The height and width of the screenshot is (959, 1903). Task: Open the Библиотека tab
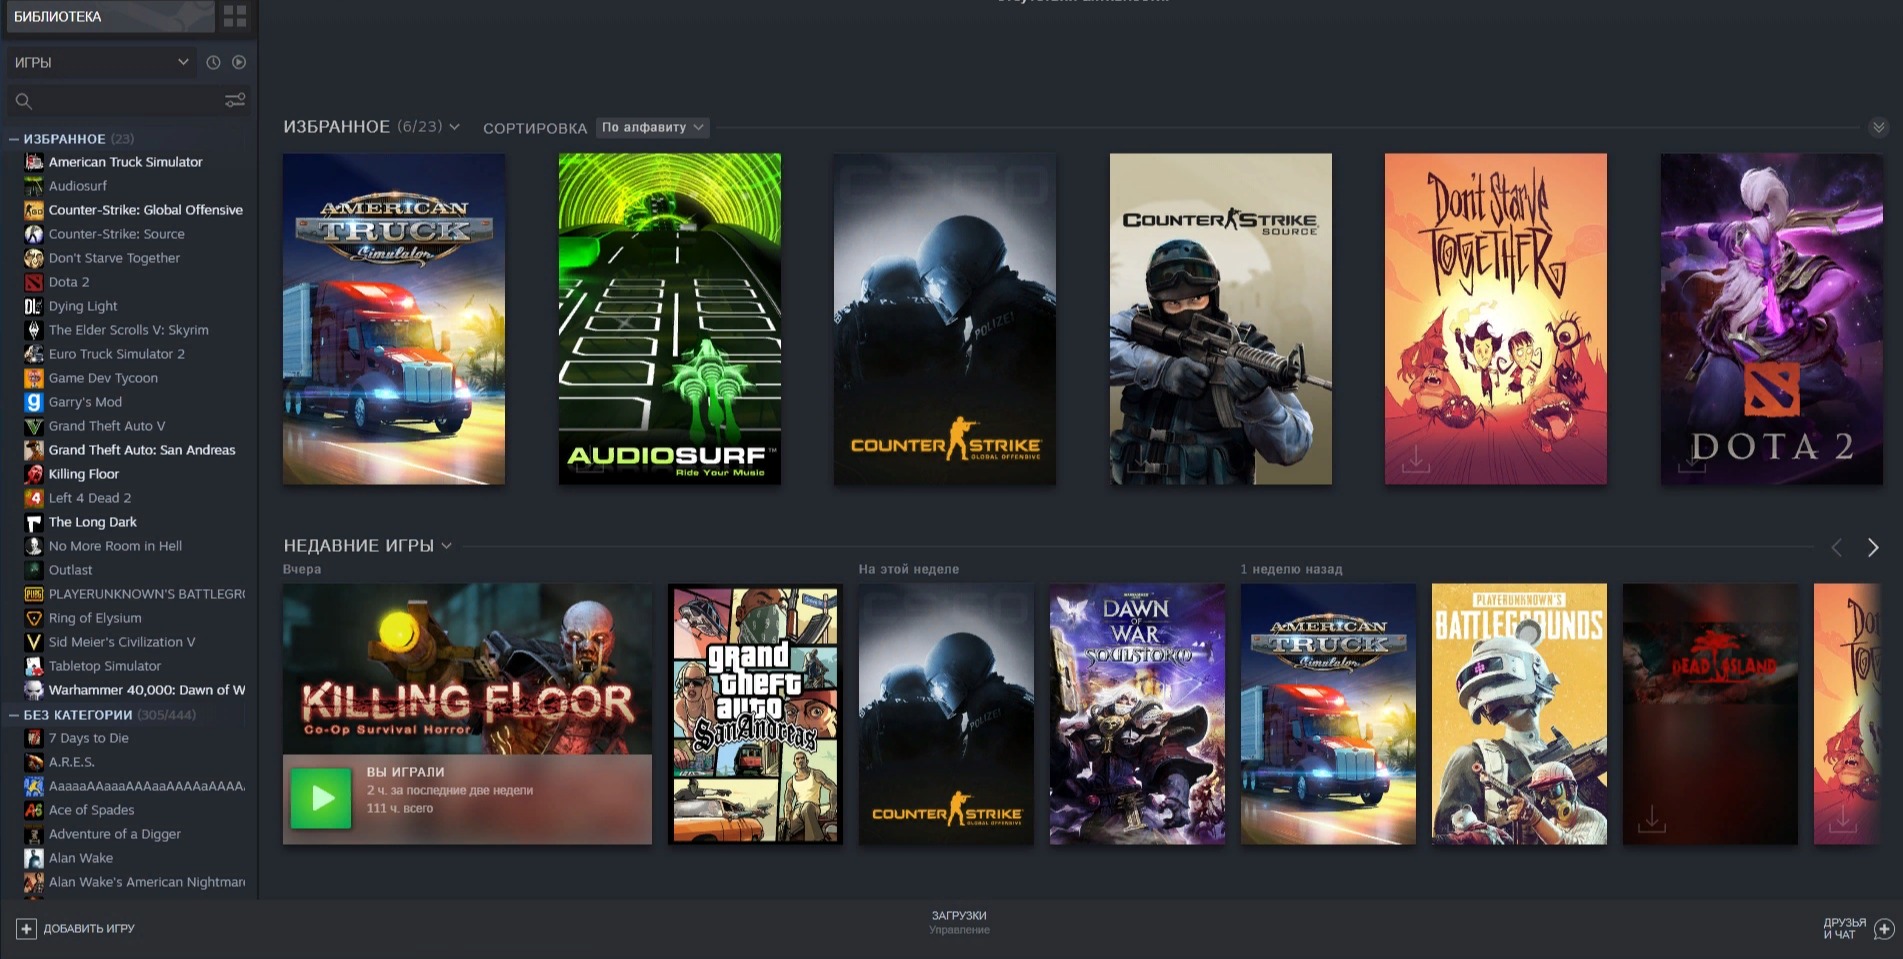tap(109, 16)
